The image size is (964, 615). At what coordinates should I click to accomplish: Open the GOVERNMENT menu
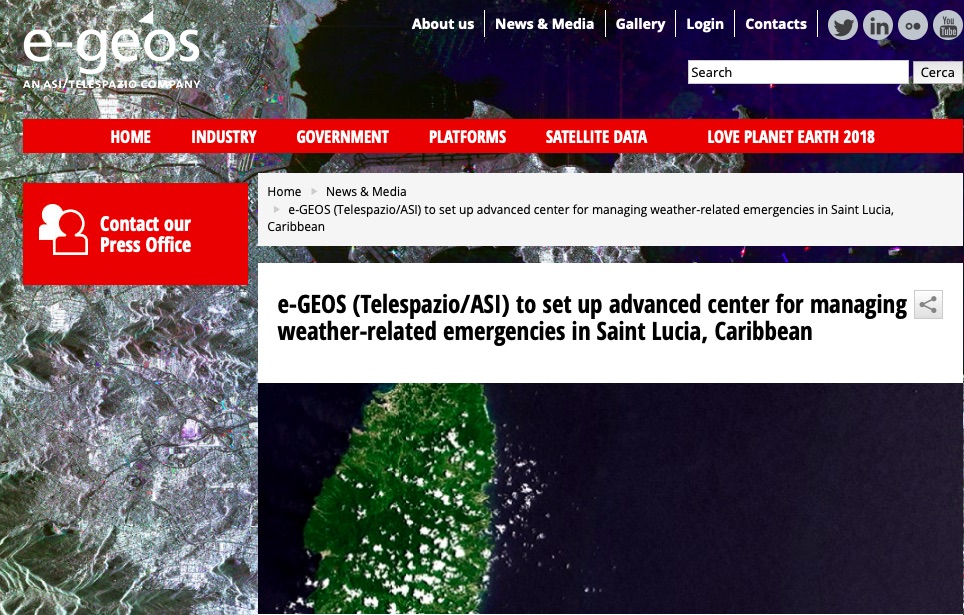[x=342, y=137]
